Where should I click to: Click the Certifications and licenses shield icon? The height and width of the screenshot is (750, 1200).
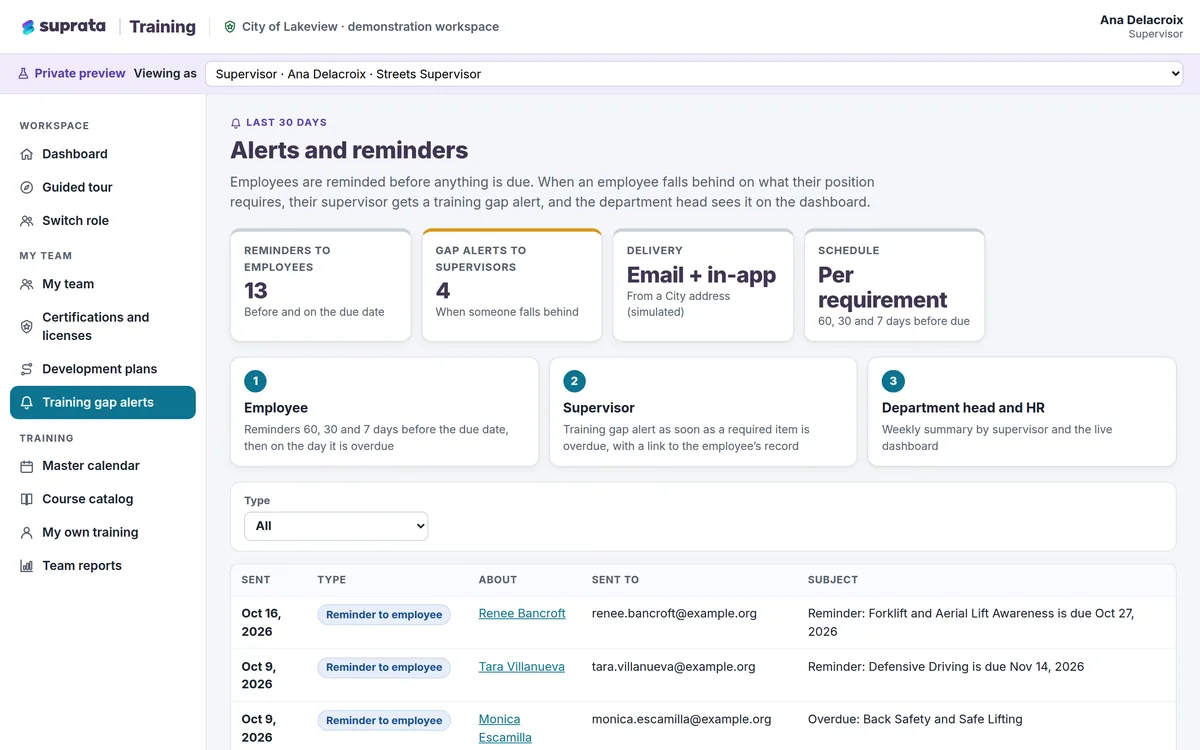[x=27, y=327]
